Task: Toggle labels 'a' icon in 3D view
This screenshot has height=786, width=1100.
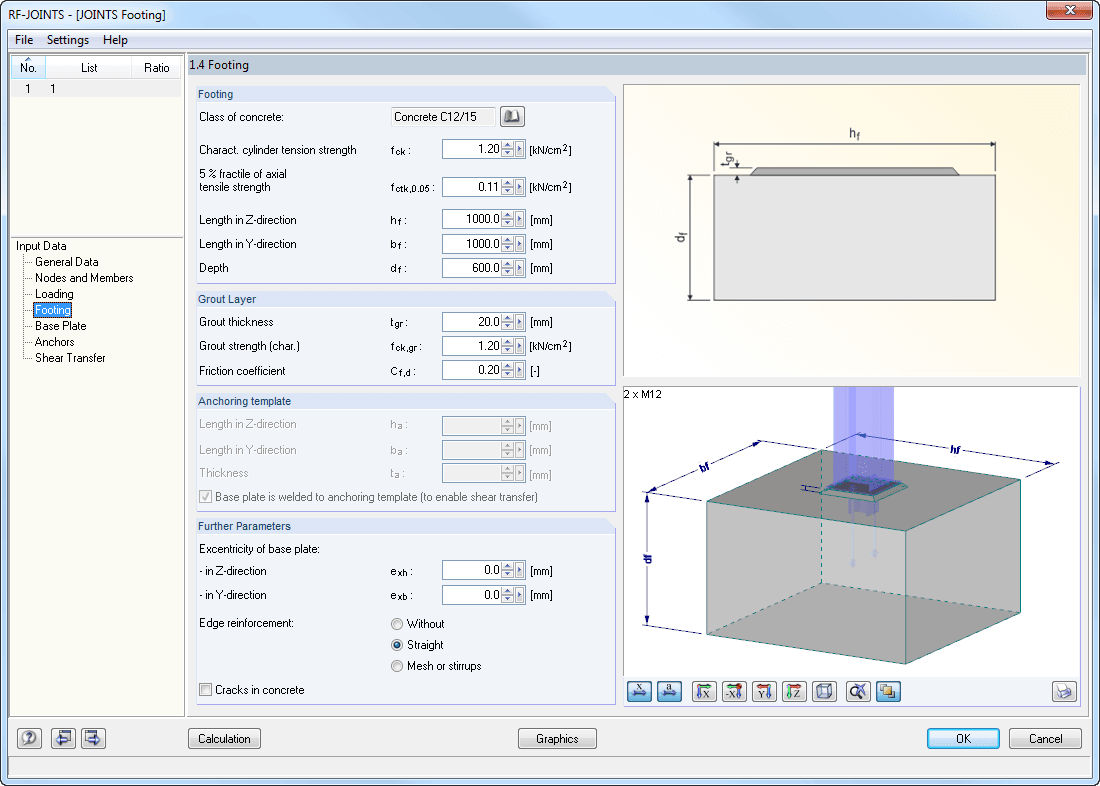Action: tap(669, 691)
